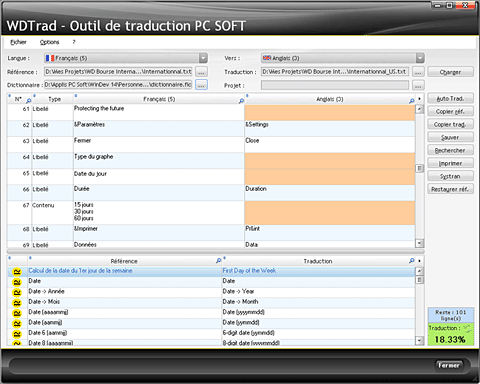Search icon in Anglais (3) column header

tap(412, 101)
